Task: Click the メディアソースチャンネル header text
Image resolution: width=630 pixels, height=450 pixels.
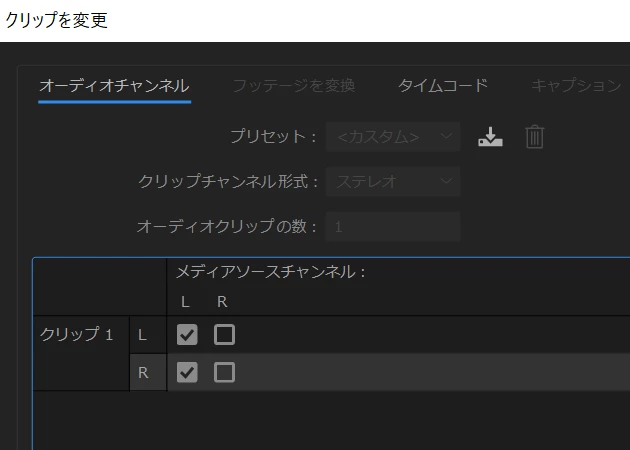Action: tap(271, 272)
